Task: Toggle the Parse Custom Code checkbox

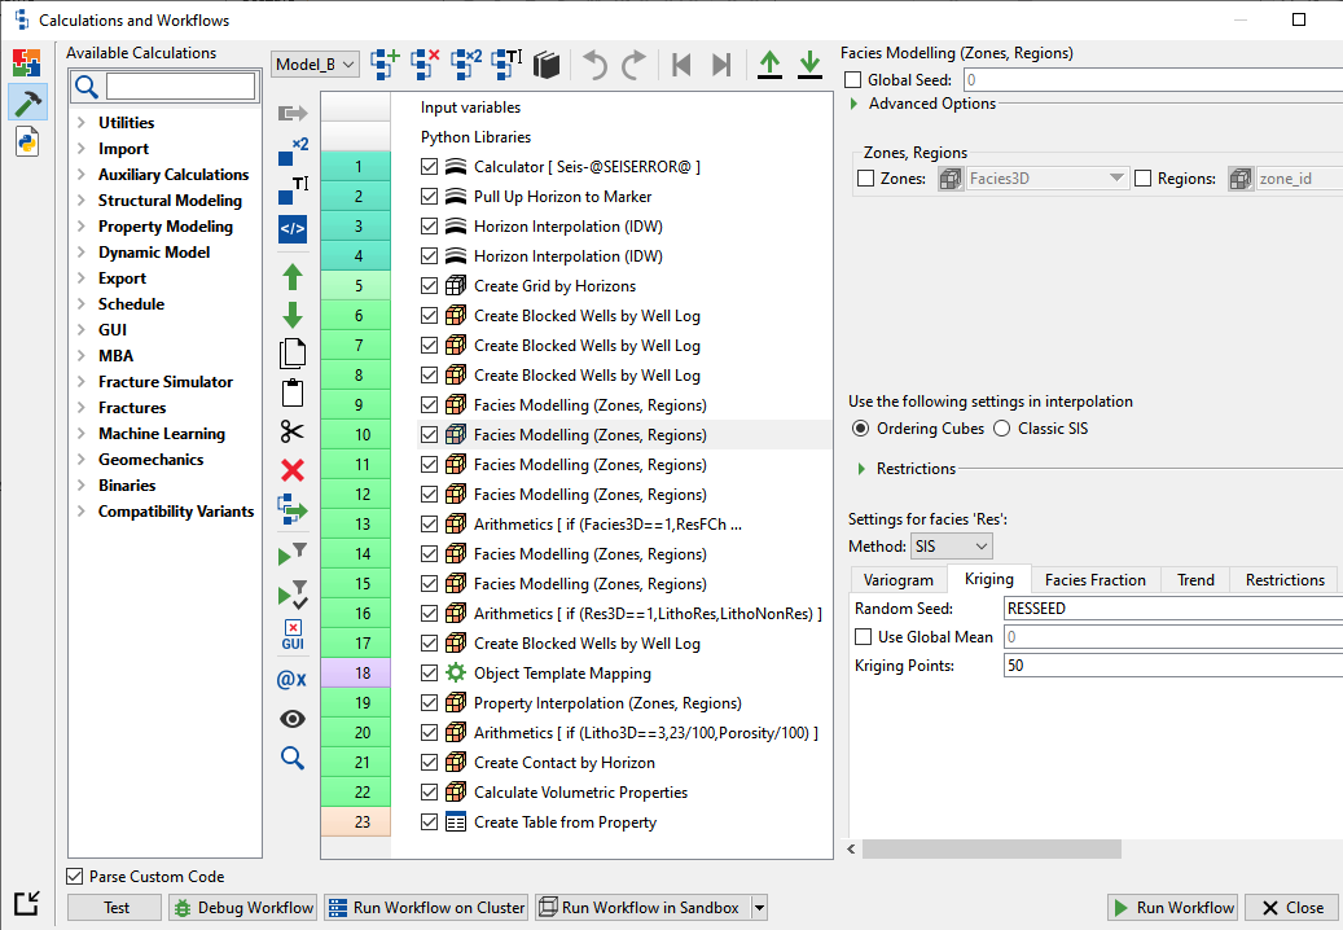Action: (75, 876)
